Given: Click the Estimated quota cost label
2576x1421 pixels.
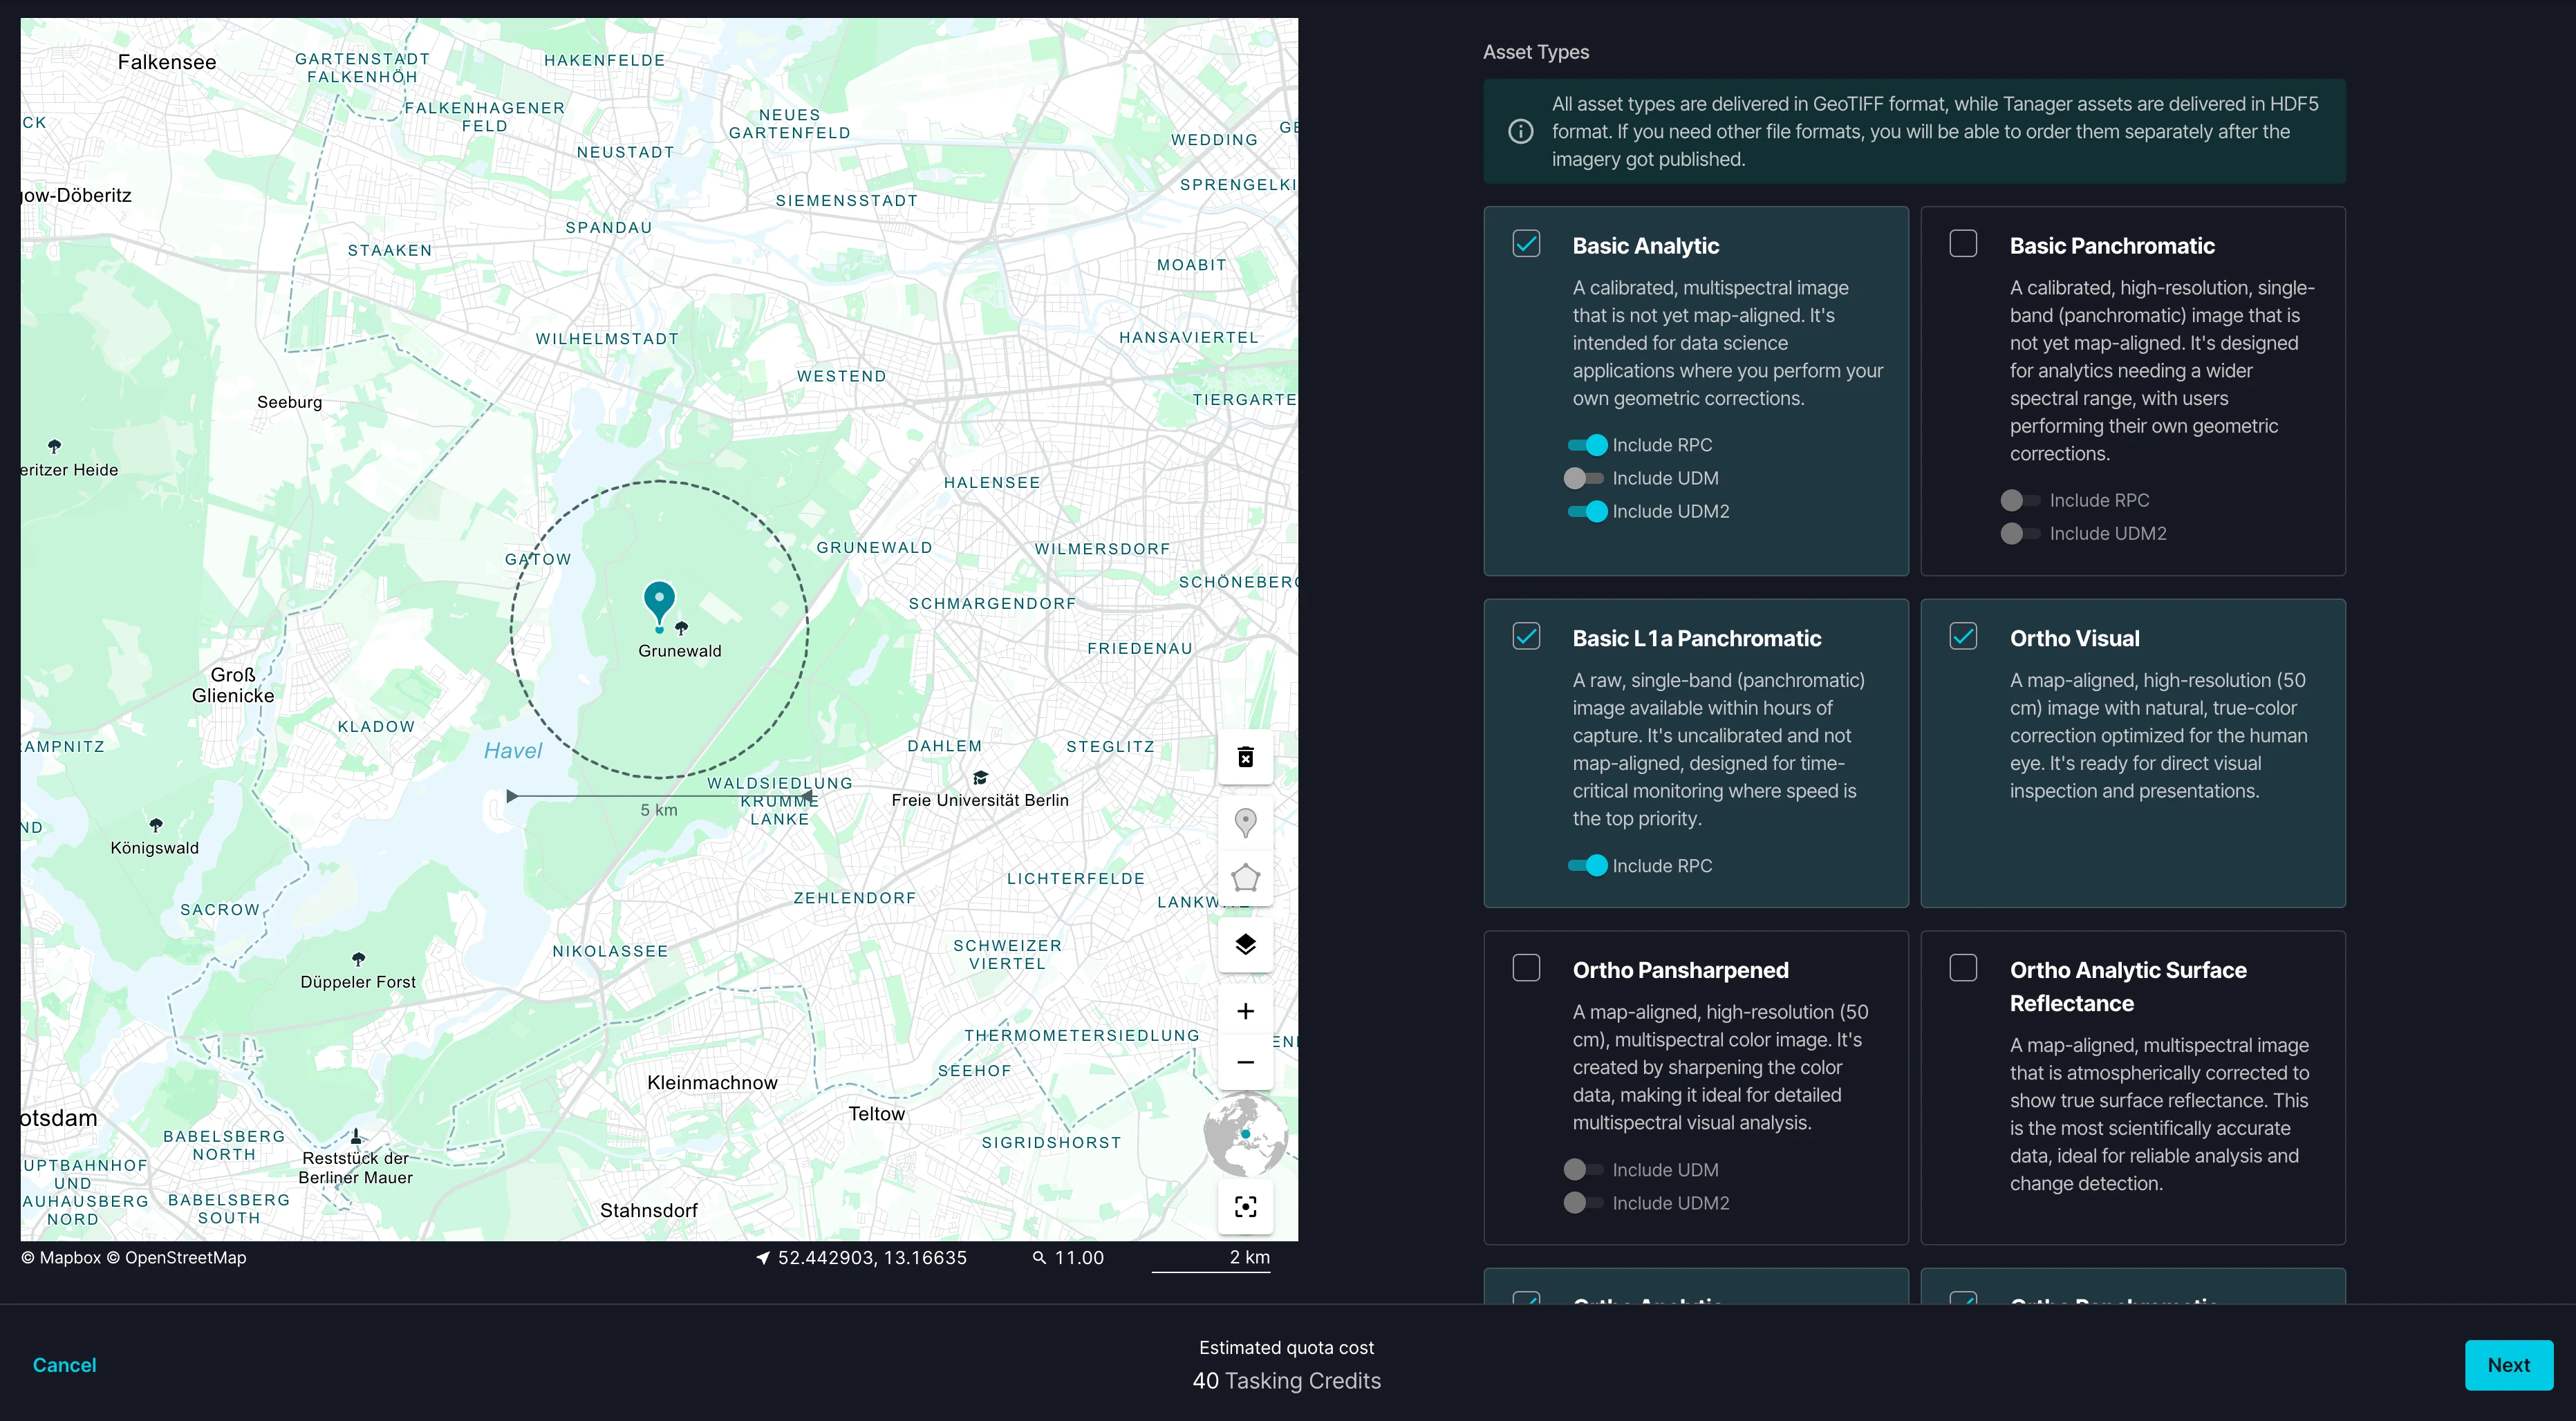Looking at the screenshot, I should click(x=1287, y=1348).
